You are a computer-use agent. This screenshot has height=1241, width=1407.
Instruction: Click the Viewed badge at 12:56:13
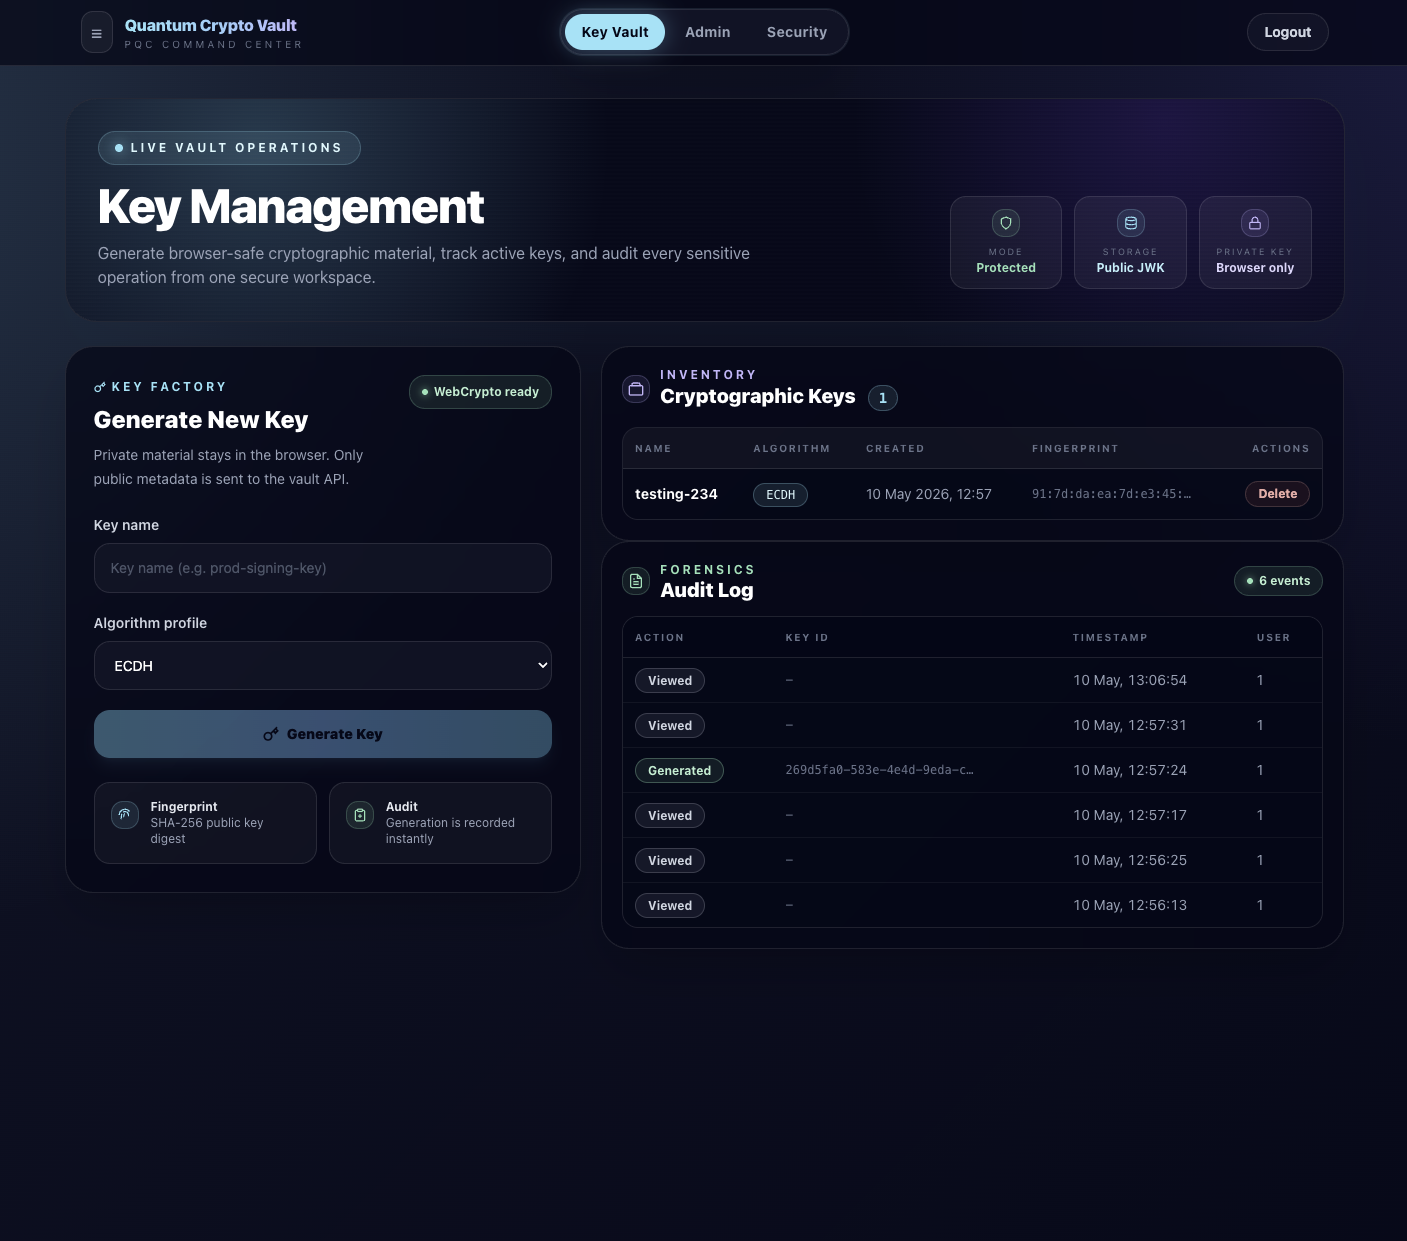point(670,906)
